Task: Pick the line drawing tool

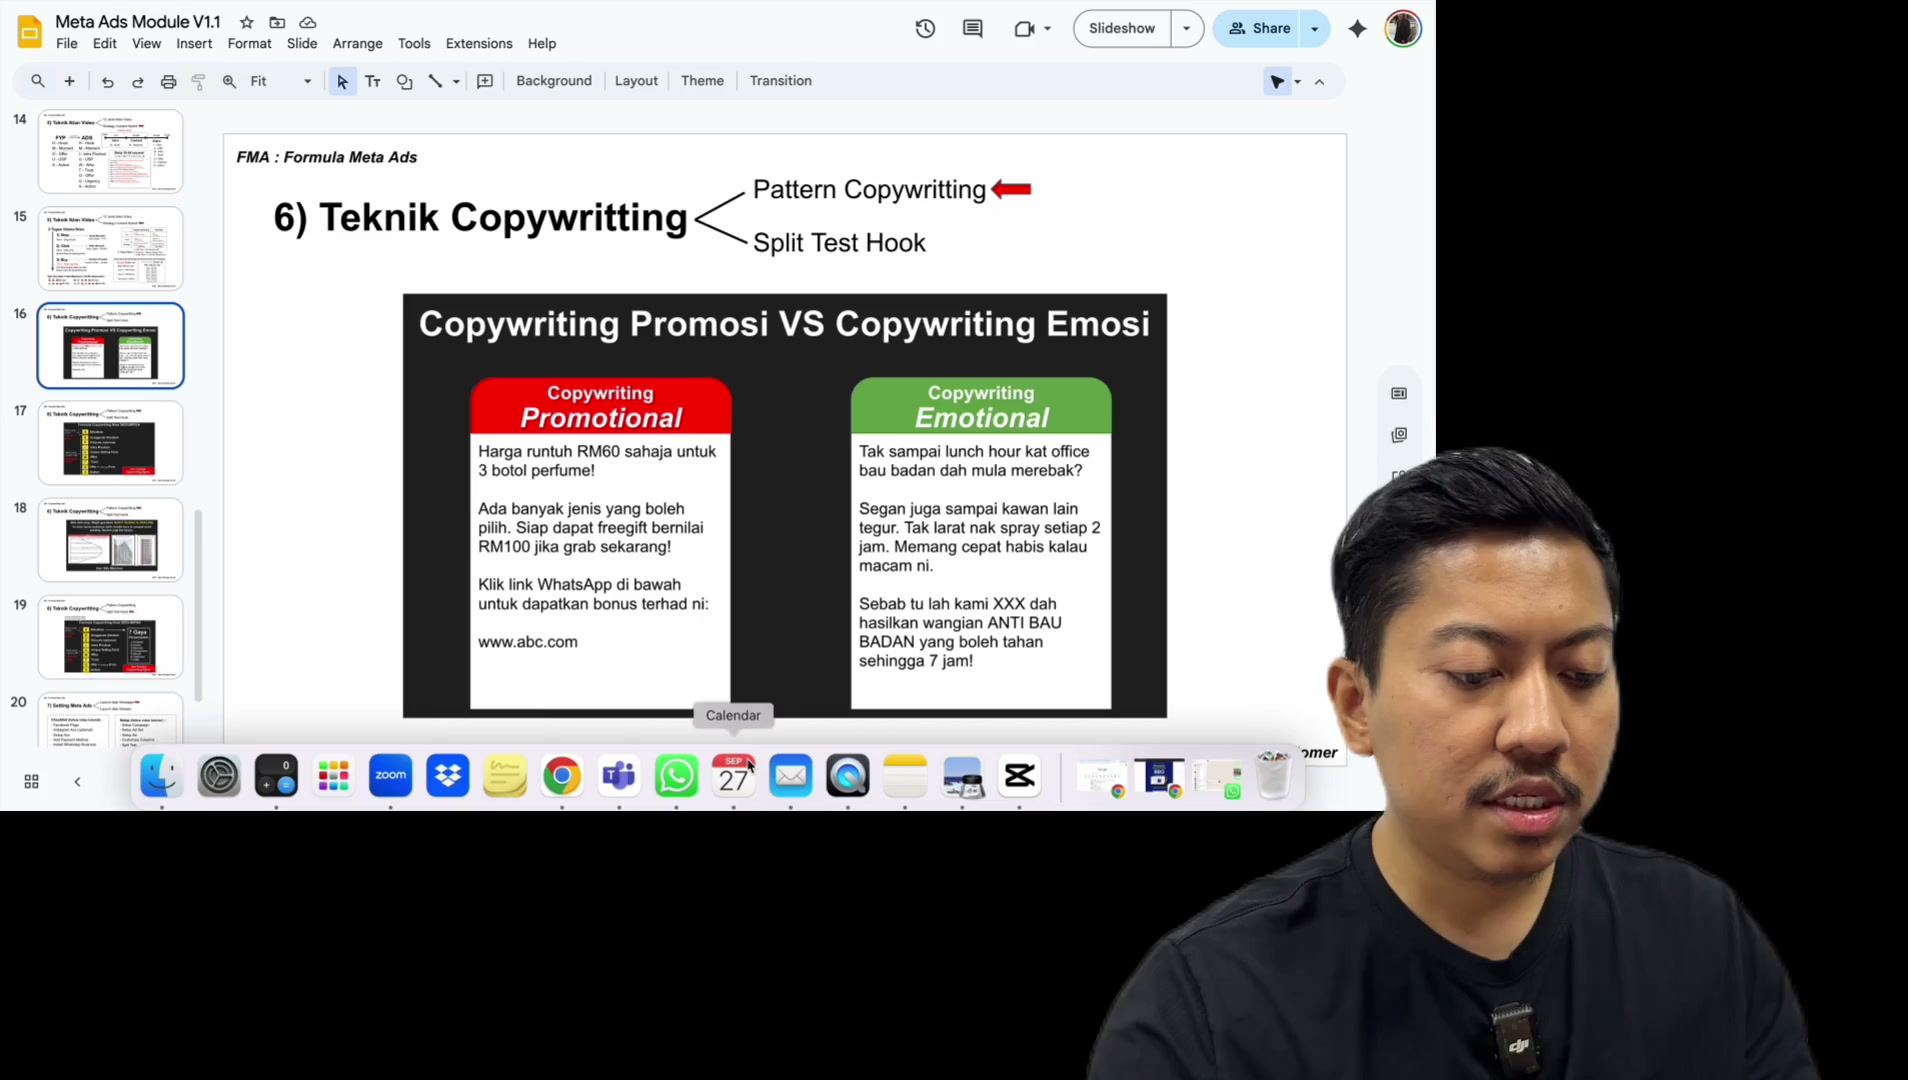Action: (435, 81)
